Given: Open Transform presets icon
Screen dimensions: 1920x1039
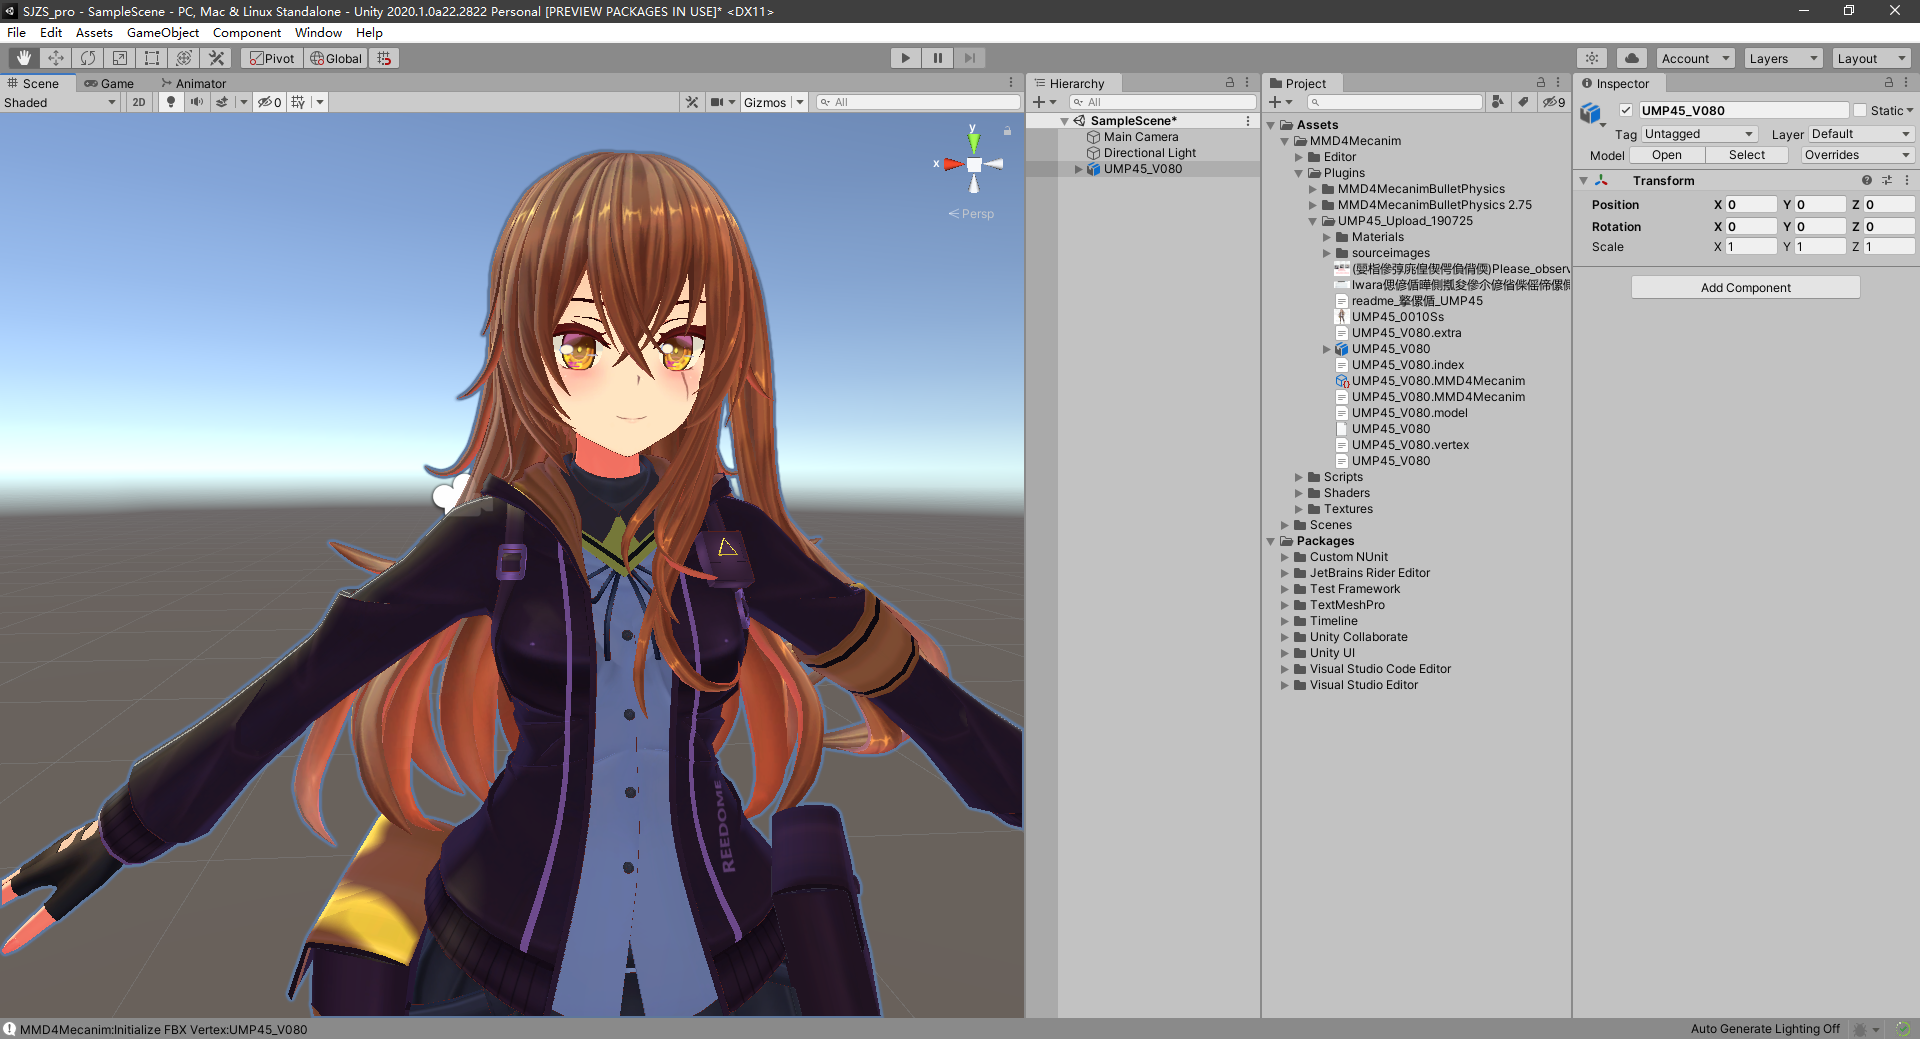Looking at the screenshot, I should pyautogui.click(x=1887, y=181).
